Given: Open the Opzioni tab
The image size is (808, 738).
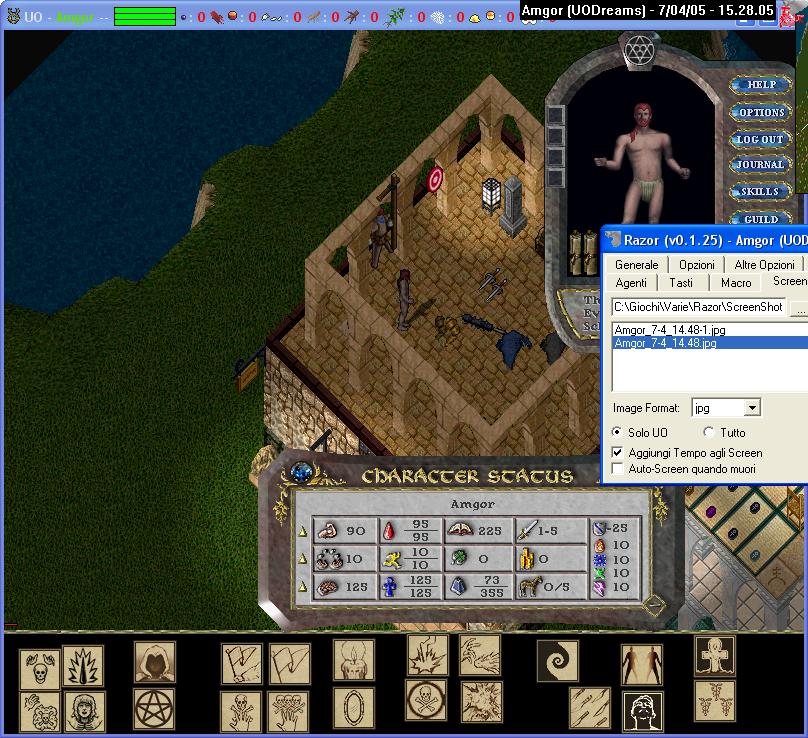Looking at the screenshot, I should coord(697,264).
